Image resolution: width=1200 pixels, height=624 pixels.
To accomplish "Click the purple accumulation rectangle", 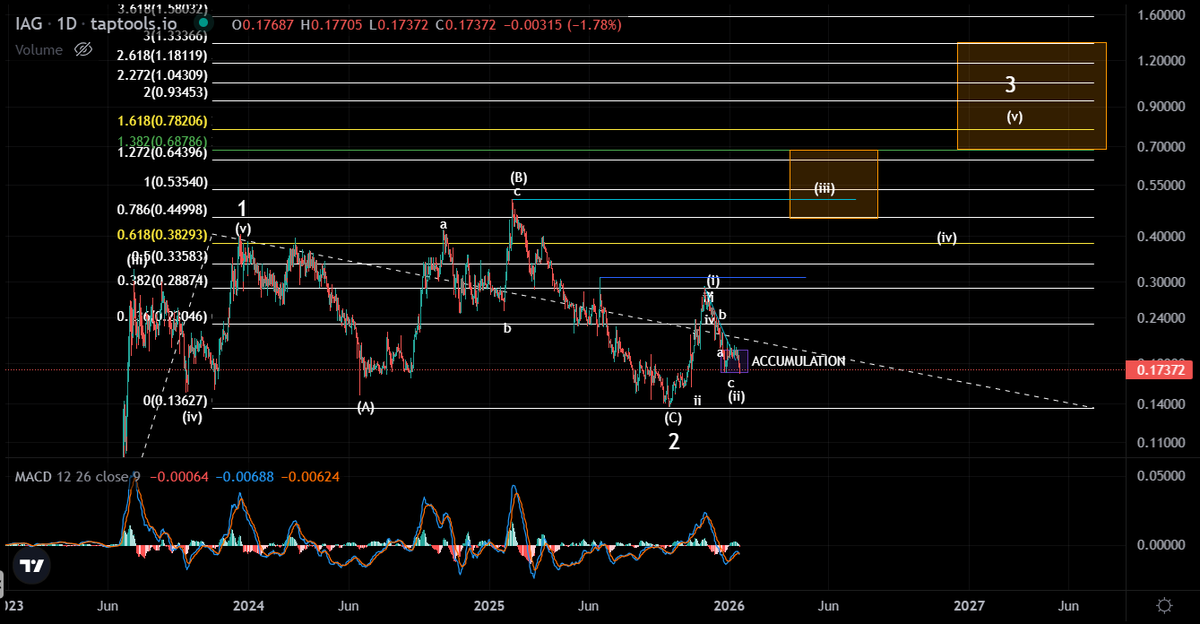I will [735, 361].
